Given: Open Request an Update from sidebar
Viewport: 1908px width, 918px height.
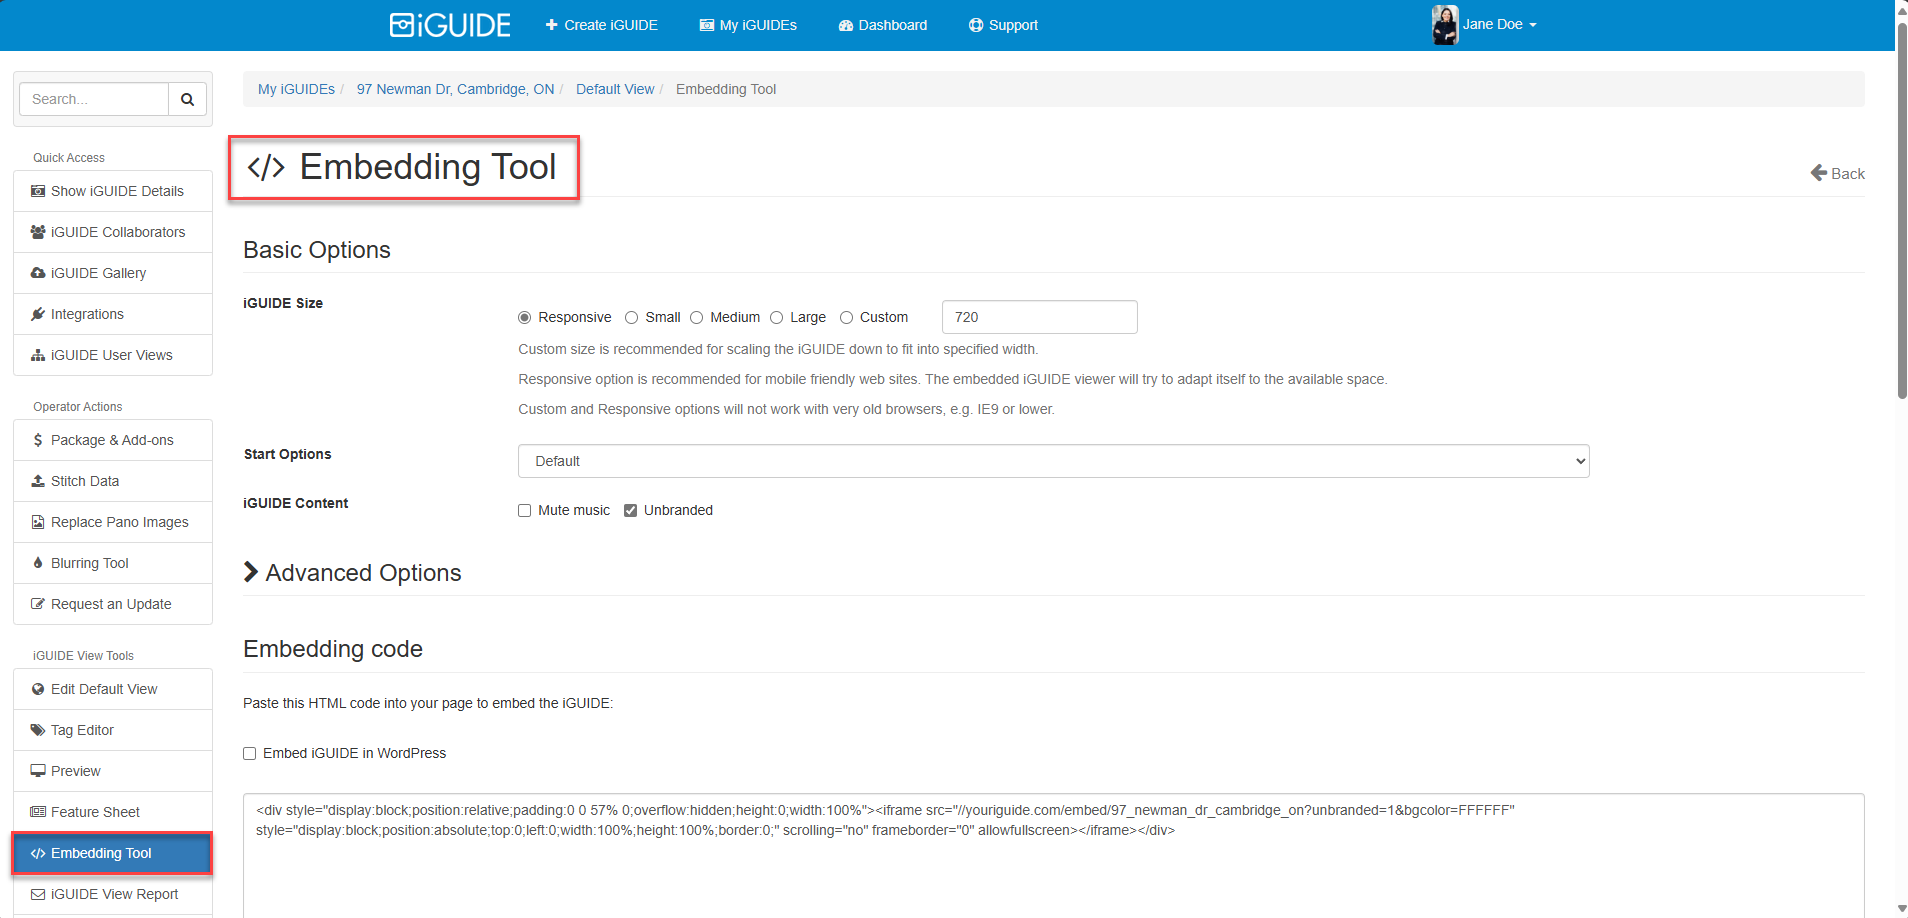Looking at the screenshot, I should click(x=113, y=604).
